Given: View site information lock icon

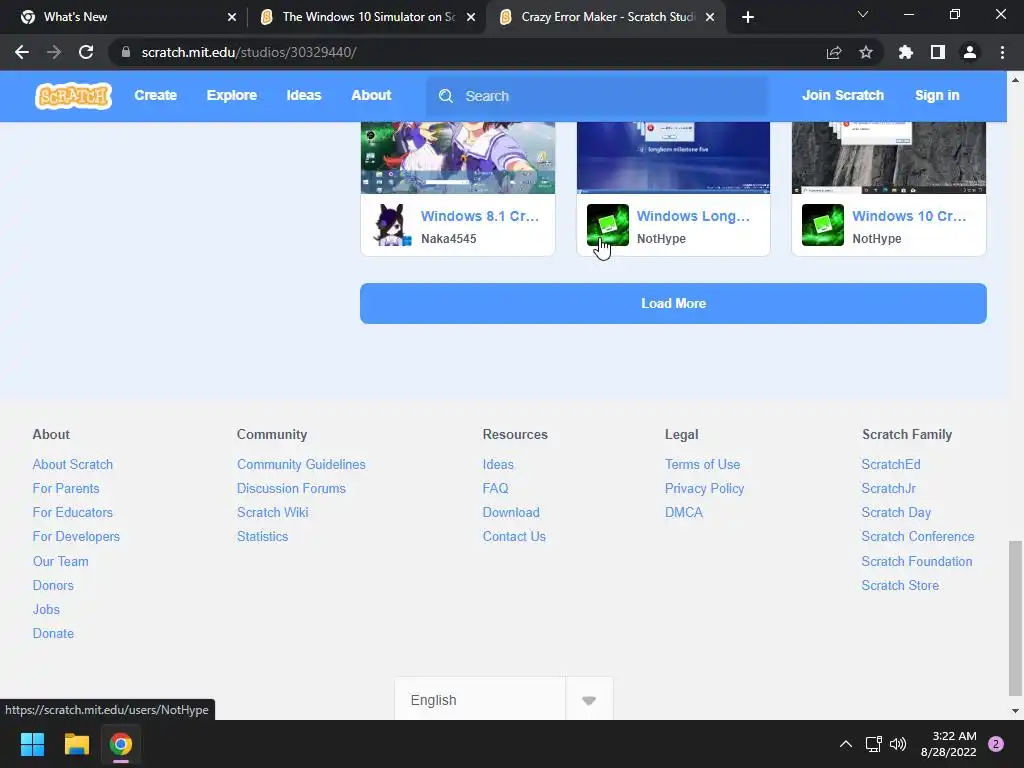Looking at the screenshot, I should (126, 52).
